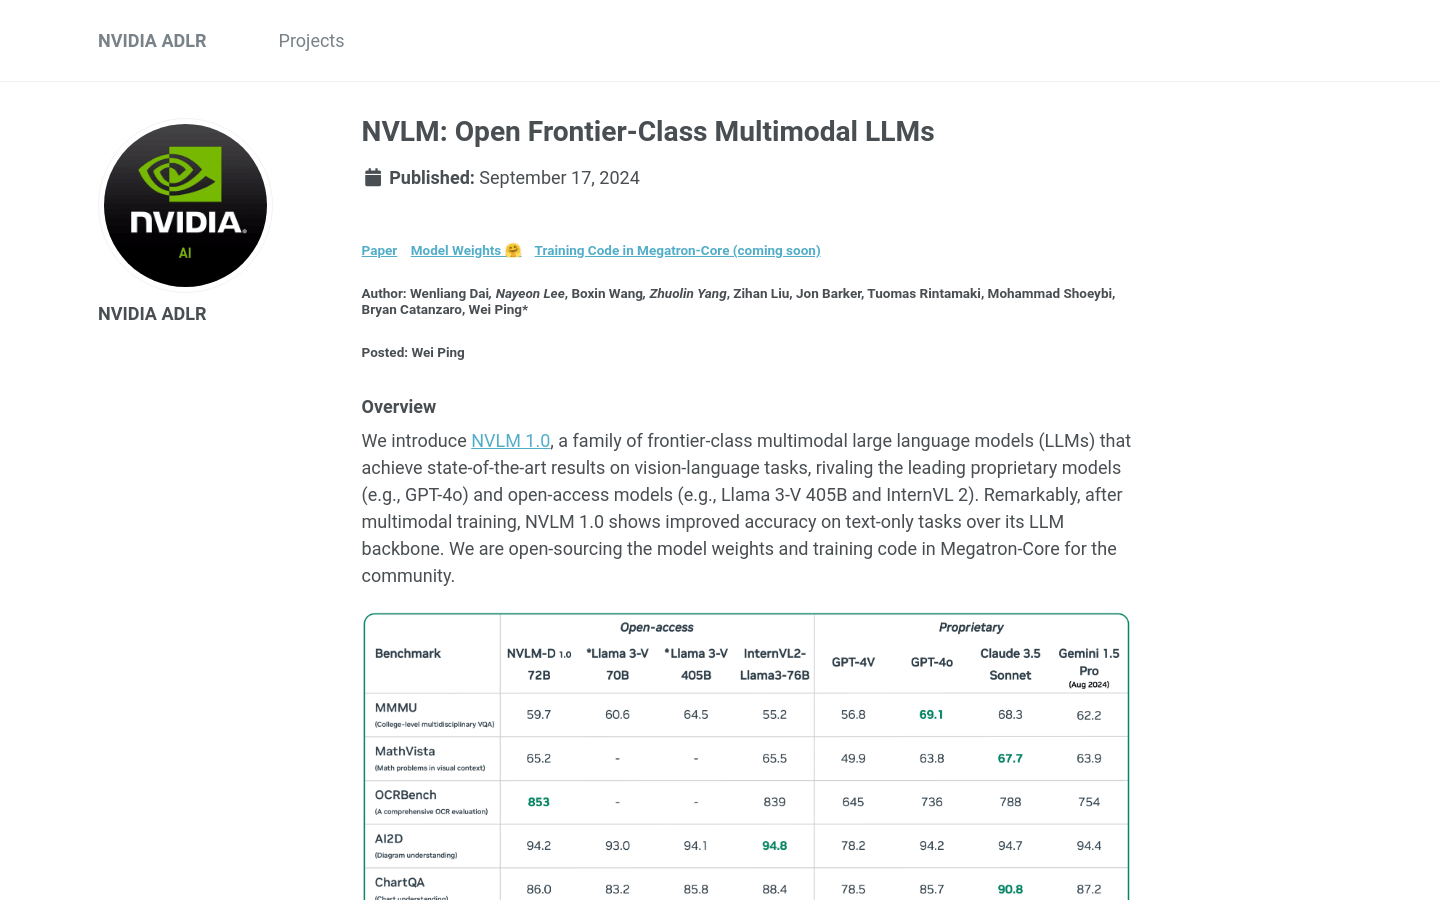Image resolution: width=1440 pixels, height=900 pixels.
Task: Follow the NVLM 1.0 hyperlink in overview
Action: pyautogui.click(x=510, y=441)
